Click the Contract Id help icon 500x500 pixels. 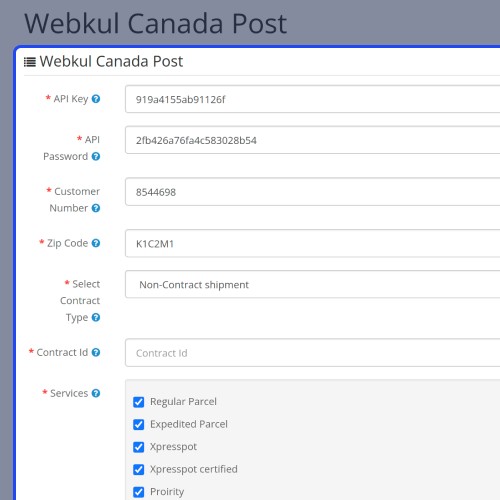coord(96,352)
